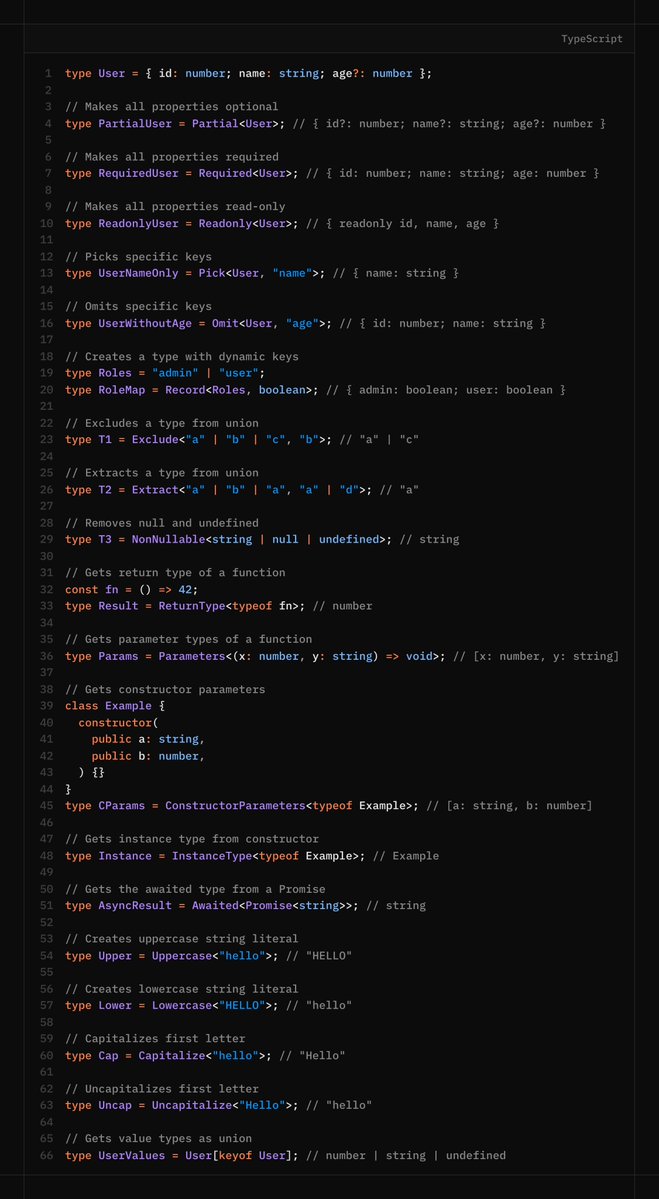Click 'UserWithoutAge' type name
This screenshot has height=1199, width=659.
click(x=145, y=323)
